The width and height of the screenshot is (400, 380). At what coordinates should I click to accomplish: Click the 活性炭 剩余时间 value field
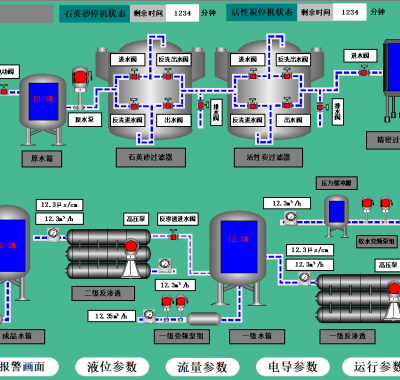point(350,12)
